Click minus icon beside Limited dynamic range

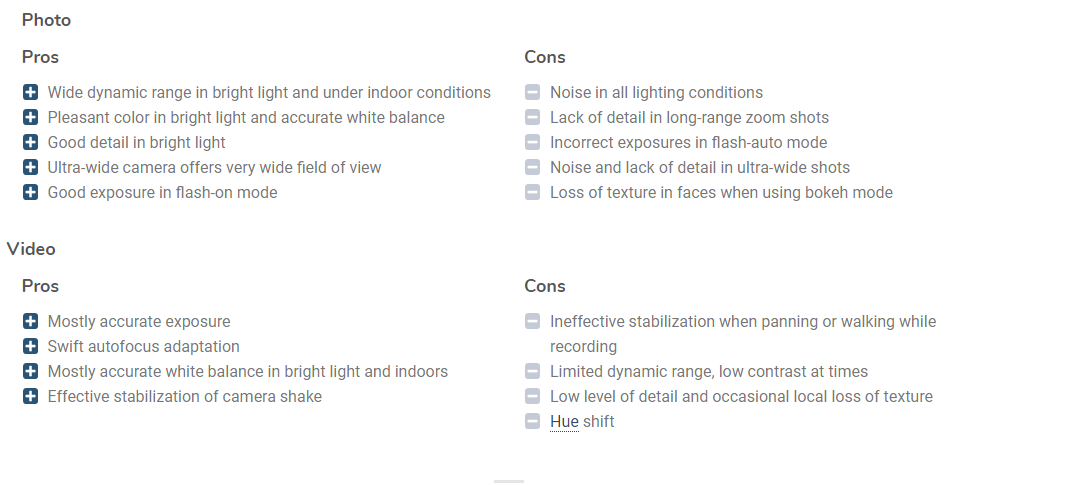533,371
